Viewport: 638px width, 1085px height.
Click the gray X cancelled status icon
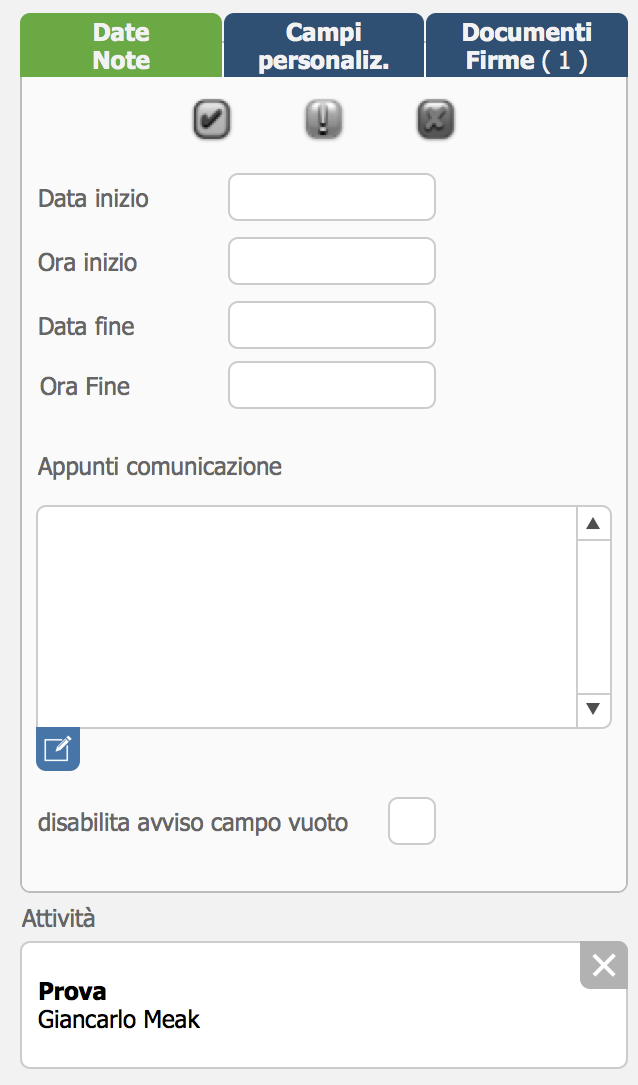pyautogui.click(x=436, y=120)
